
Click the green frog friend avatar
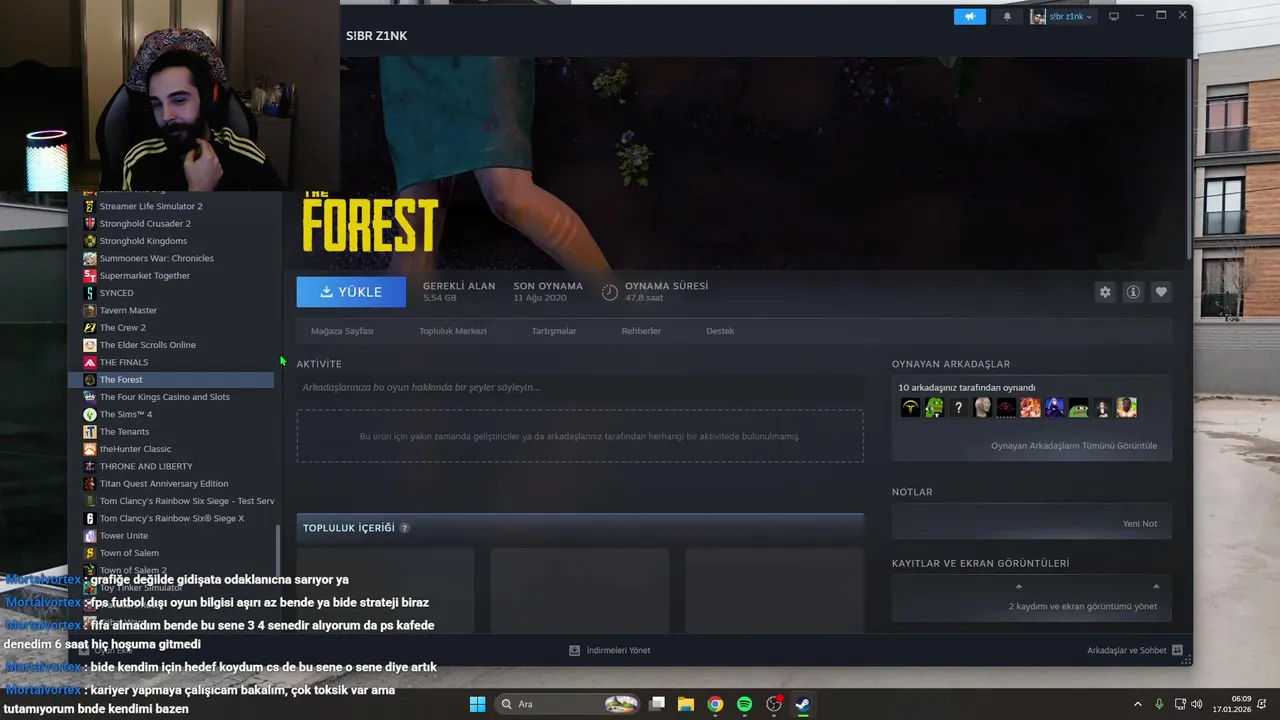coord(934,408)
